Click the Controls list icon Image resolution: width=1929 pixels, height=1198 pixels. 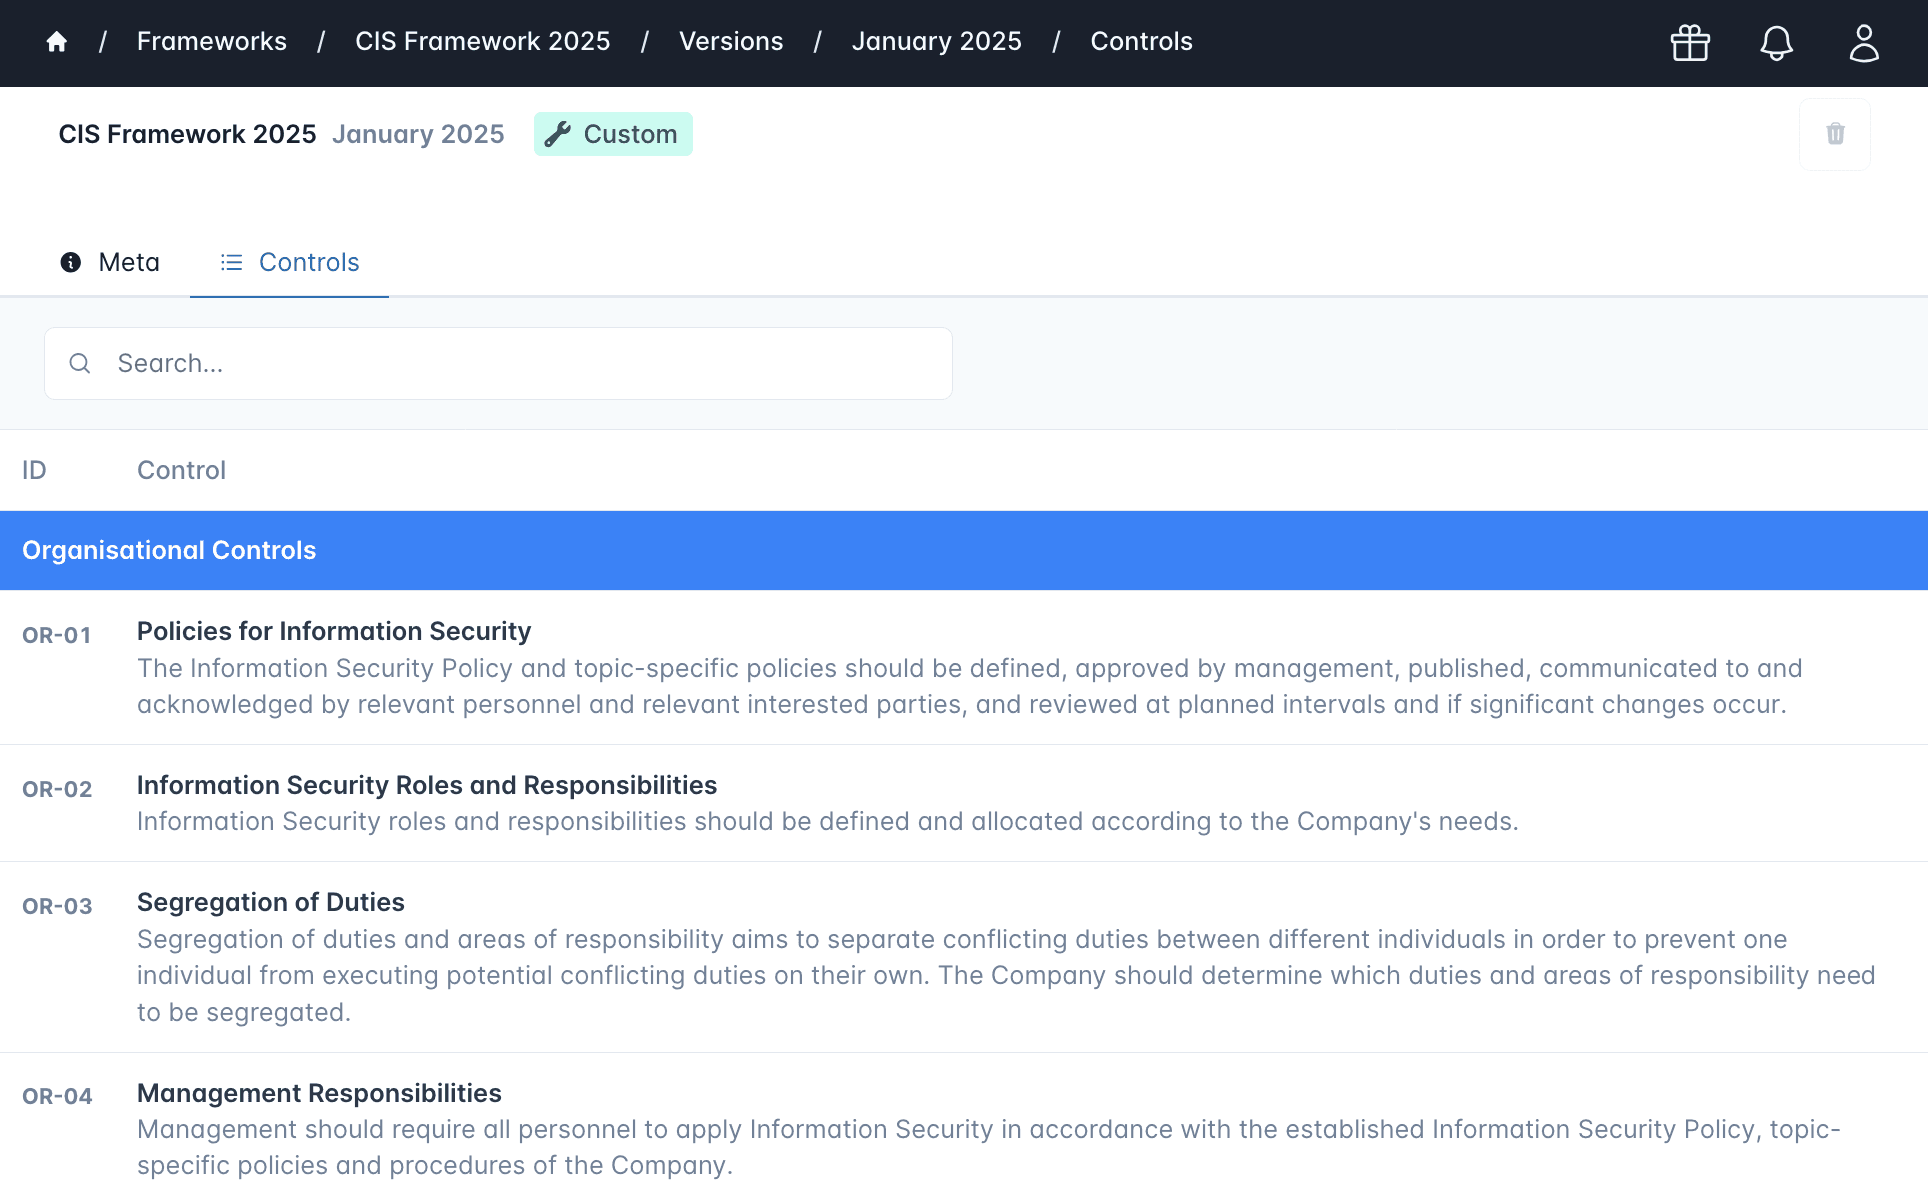point(232,262)
